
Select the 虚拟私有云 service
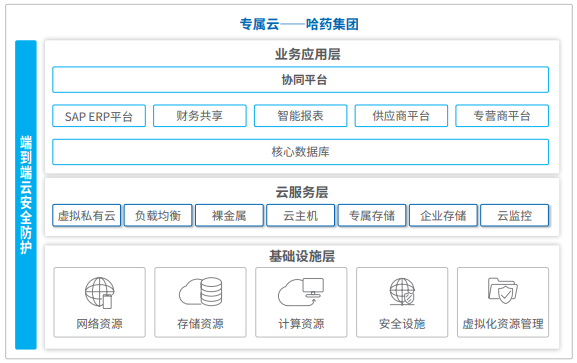pos(86,215)
